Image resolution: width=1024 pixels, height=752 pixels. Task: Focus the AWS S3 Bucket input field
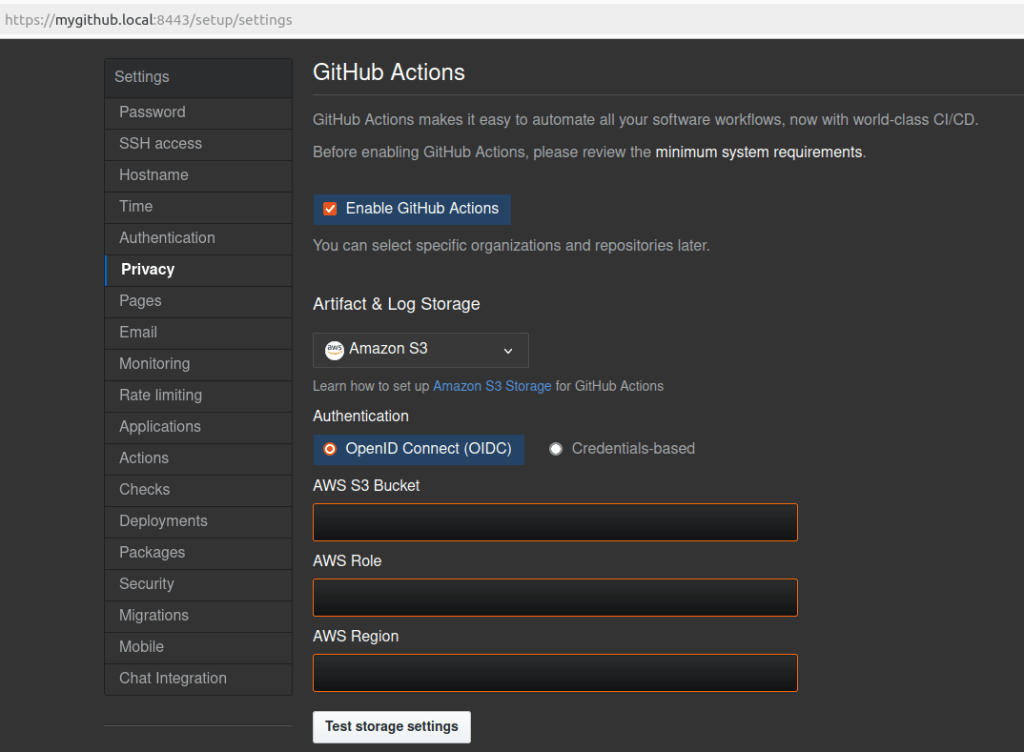click(x=555, y=522)
